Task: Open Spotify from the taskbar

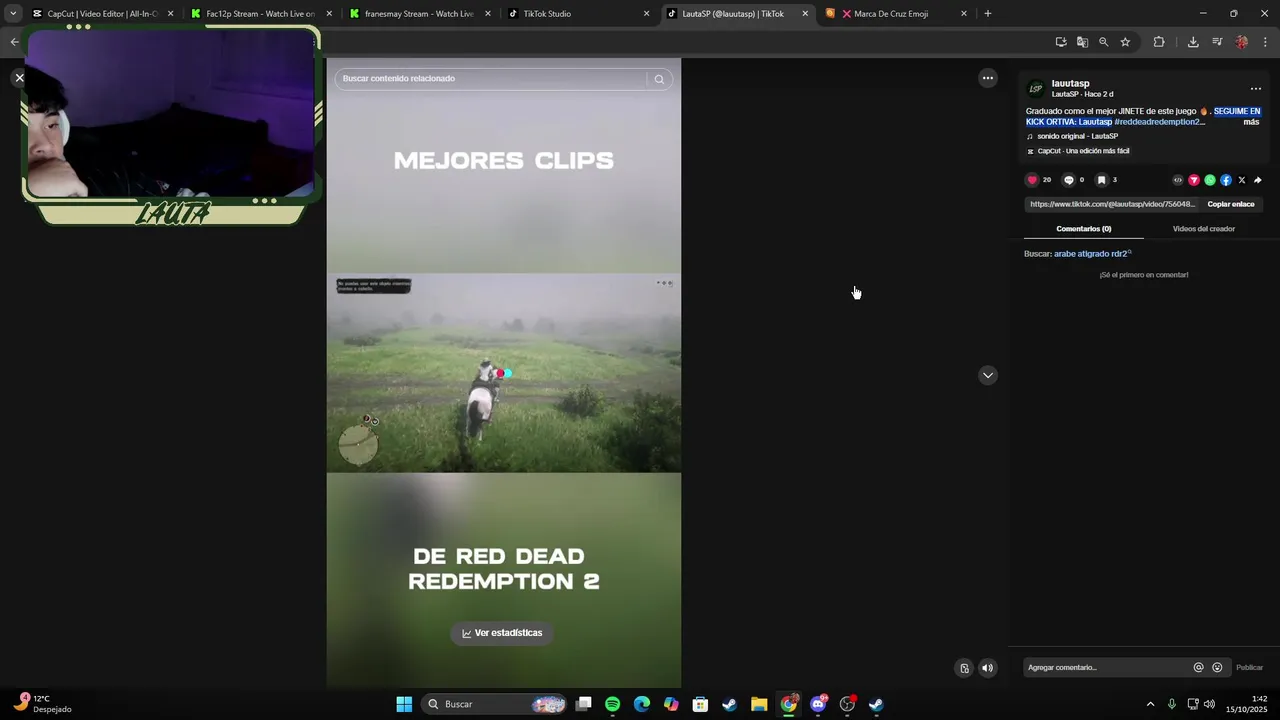Action: (x=612, y=704)
